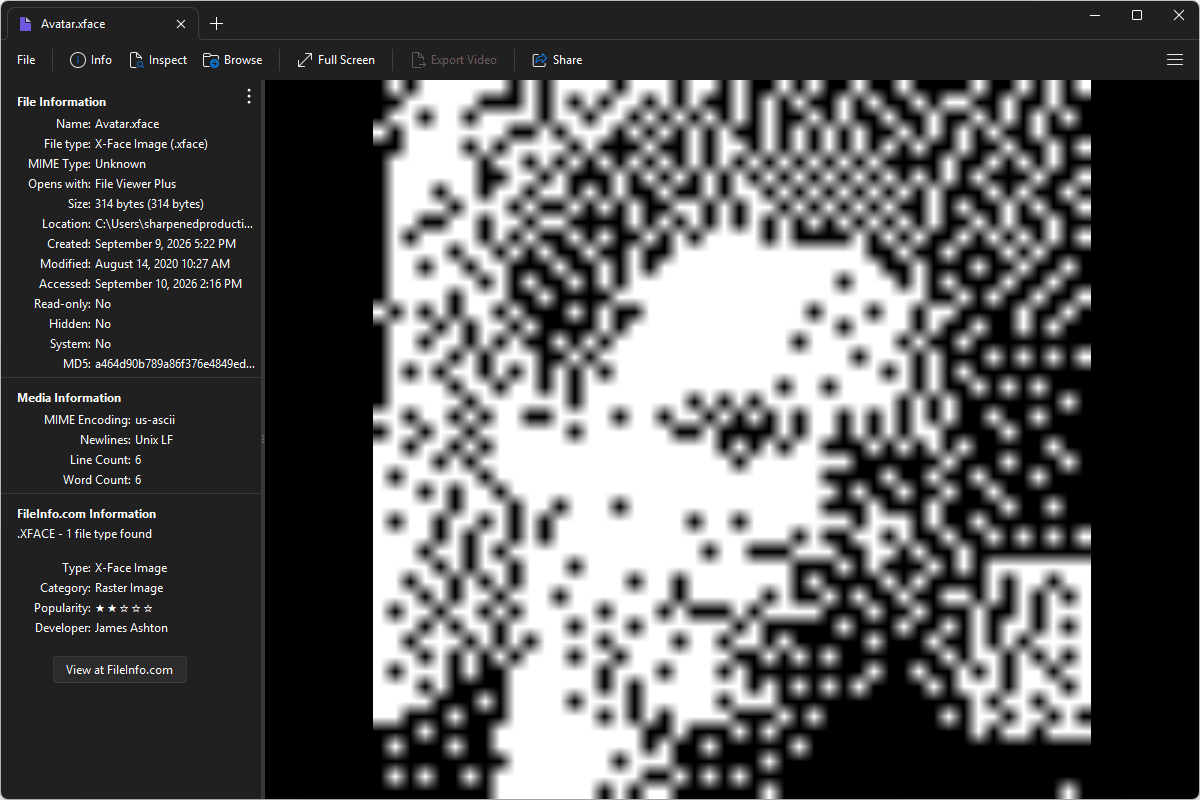Select the Avatar.xface tab
1200x800 pixels.
click(102, 24)
